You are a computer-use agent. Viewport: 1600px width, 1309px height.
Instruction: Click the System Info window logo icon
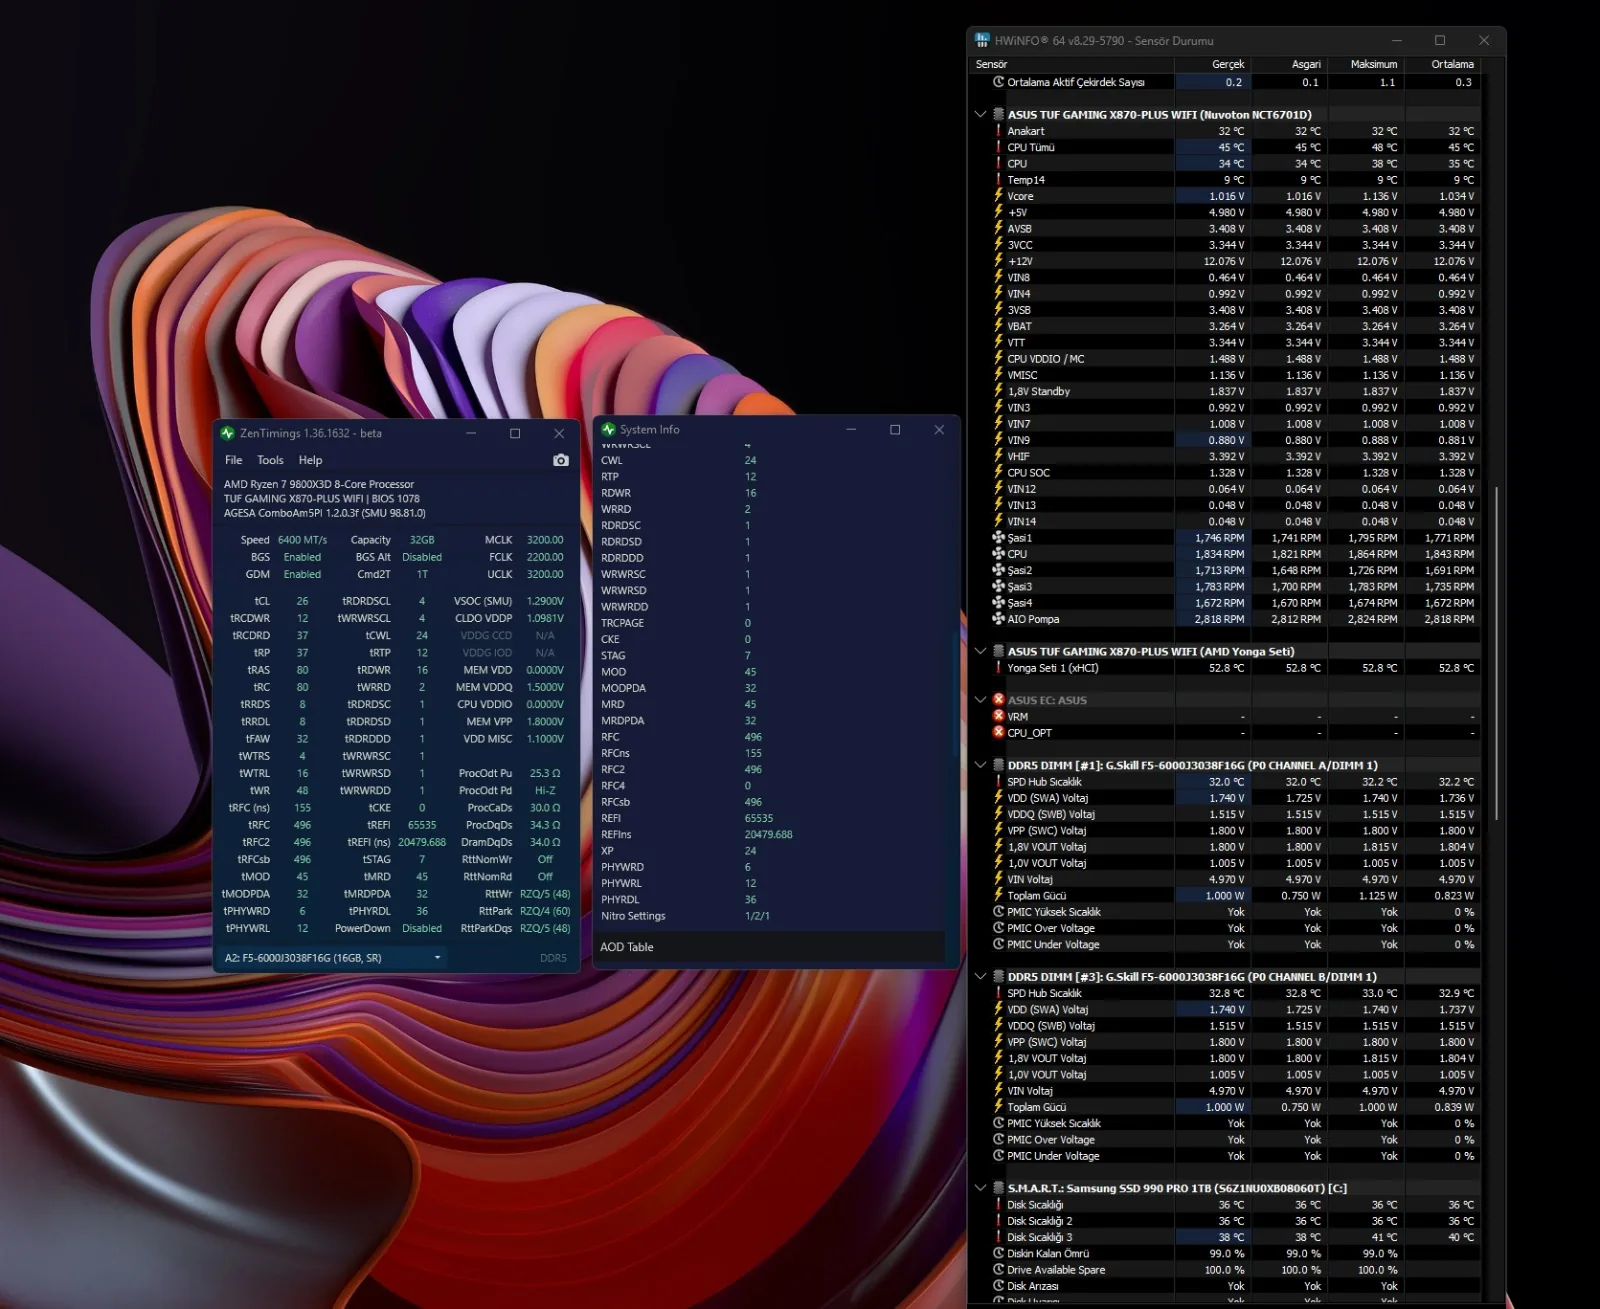pos(608,429)
